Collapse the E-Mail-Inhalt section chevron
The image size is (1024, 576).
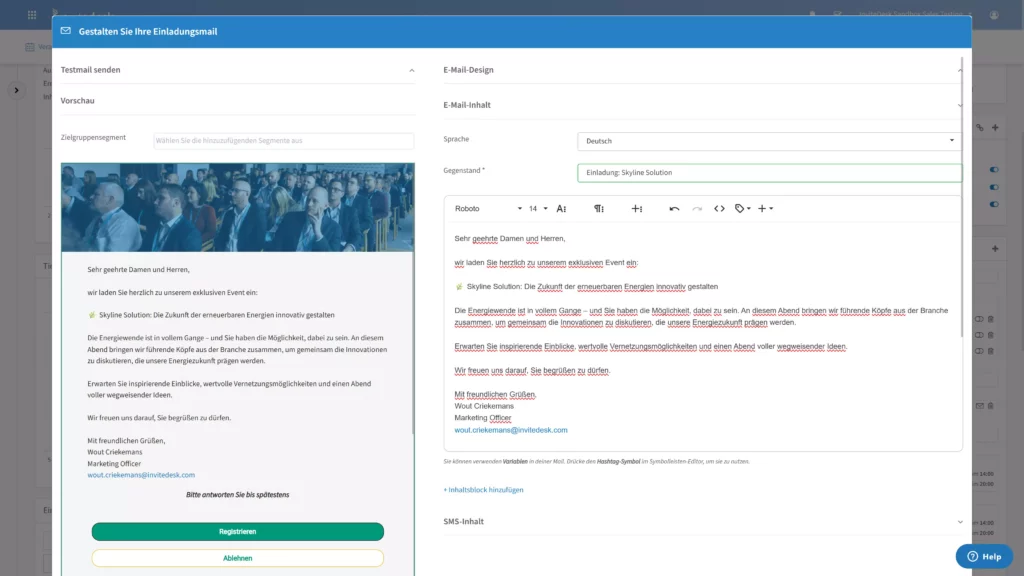click(x=959, y=105)
